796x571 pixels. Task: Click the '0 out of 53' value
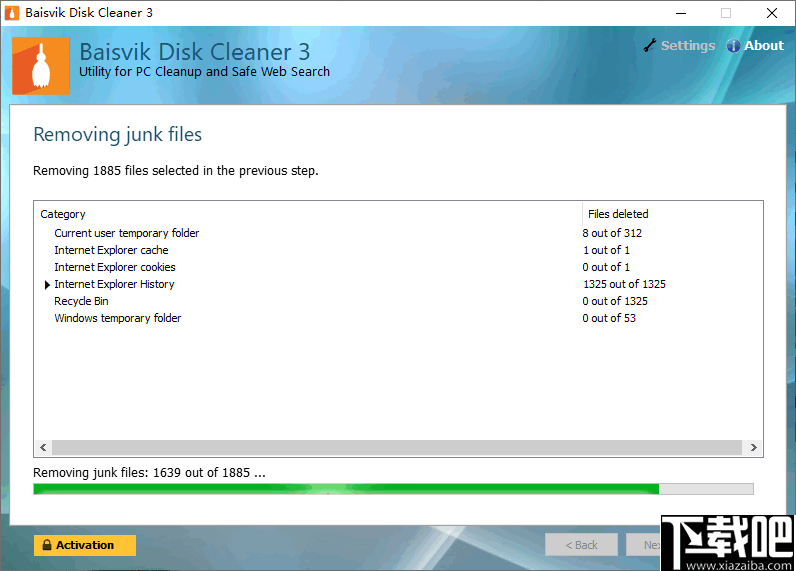[x=609, y=318]
